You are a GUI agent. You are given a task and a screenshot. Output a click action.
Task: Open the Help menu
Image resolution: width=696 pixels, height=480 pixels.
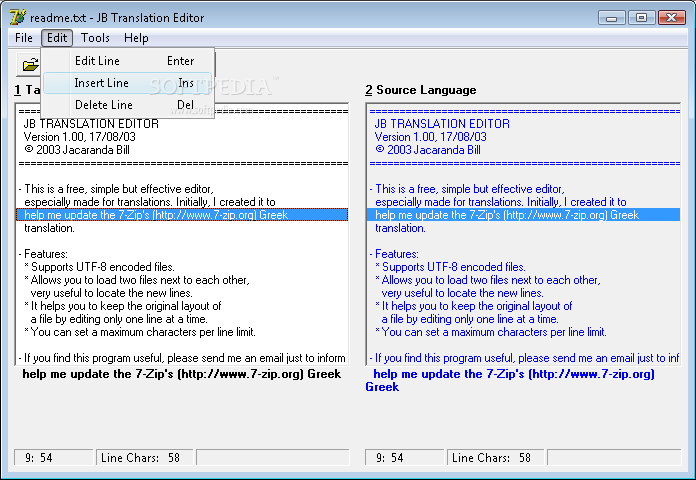click(x=136, y=38)
